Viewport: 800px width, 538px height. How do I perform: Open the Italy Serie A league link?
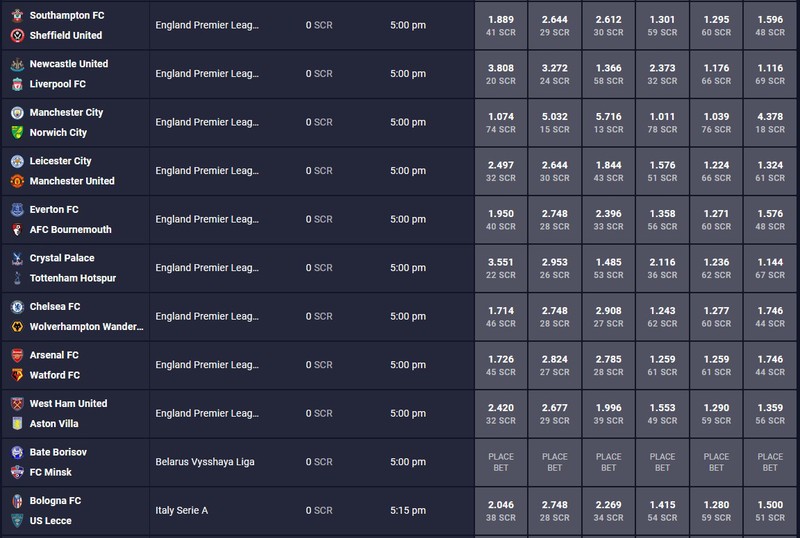click(x=182, y=510)
